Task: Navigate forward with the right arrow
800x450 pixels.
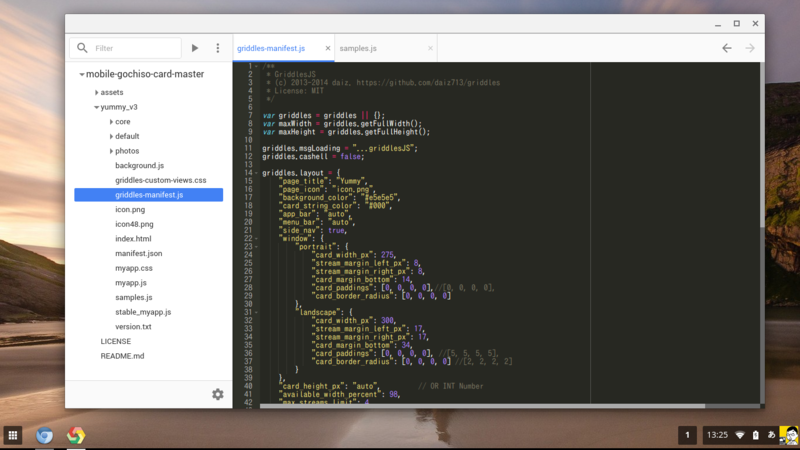Action: 749,48
